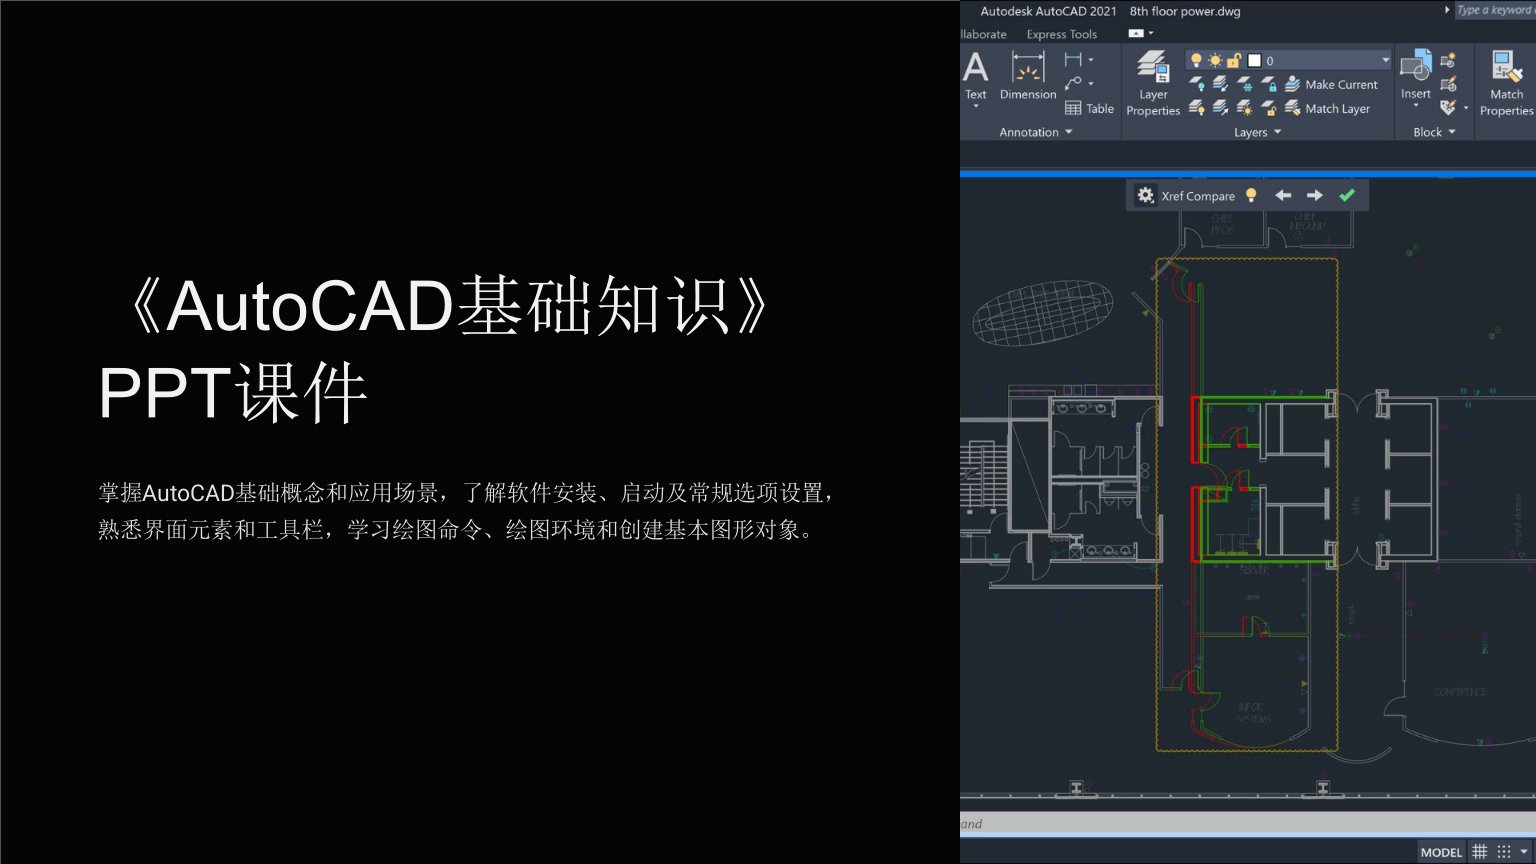1536x864 pixels.
Task: Open the Edit Attributes dropdown arrow
Action: point(1466,108)
